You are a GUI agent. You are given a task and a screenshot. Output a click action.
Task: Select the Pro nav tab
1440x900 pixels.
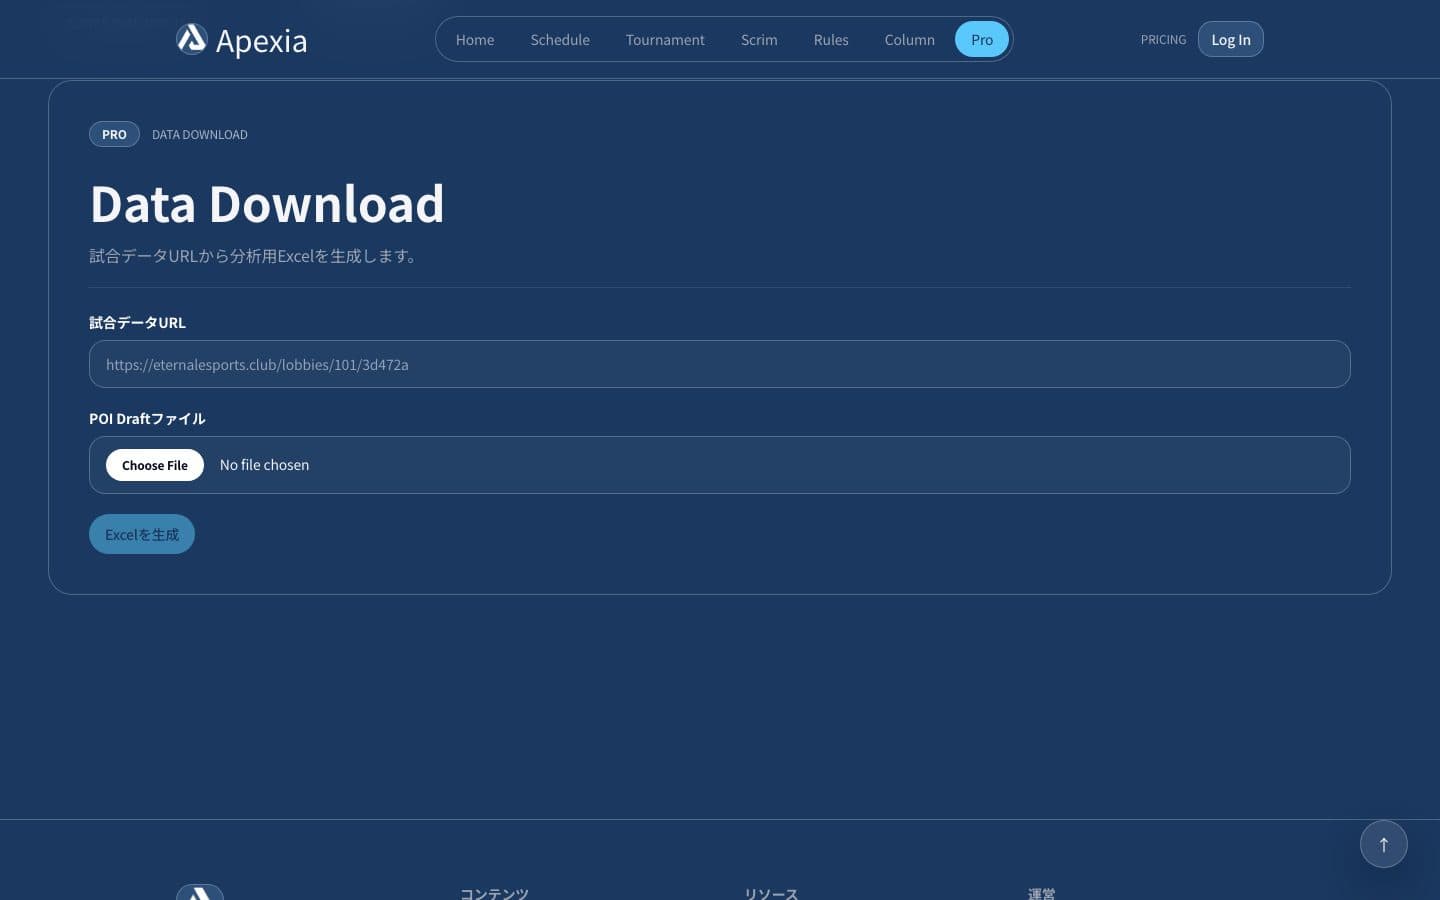point(982,40)
